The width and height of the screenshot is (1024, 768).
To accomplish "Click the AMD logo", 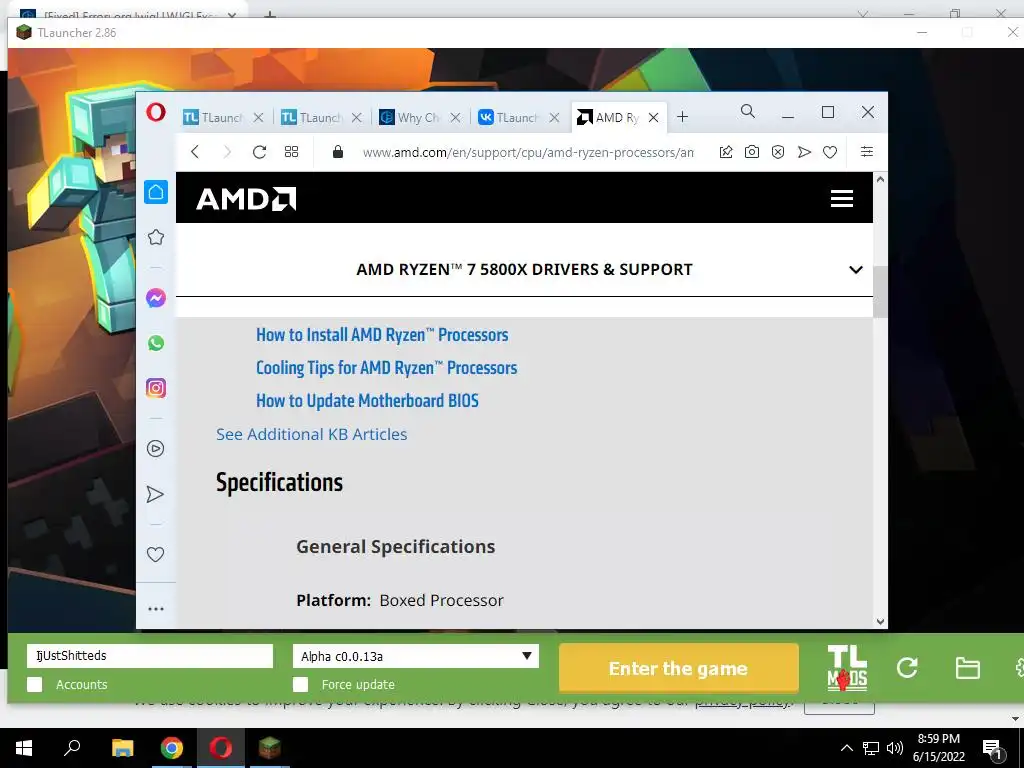I will (246, 199).
